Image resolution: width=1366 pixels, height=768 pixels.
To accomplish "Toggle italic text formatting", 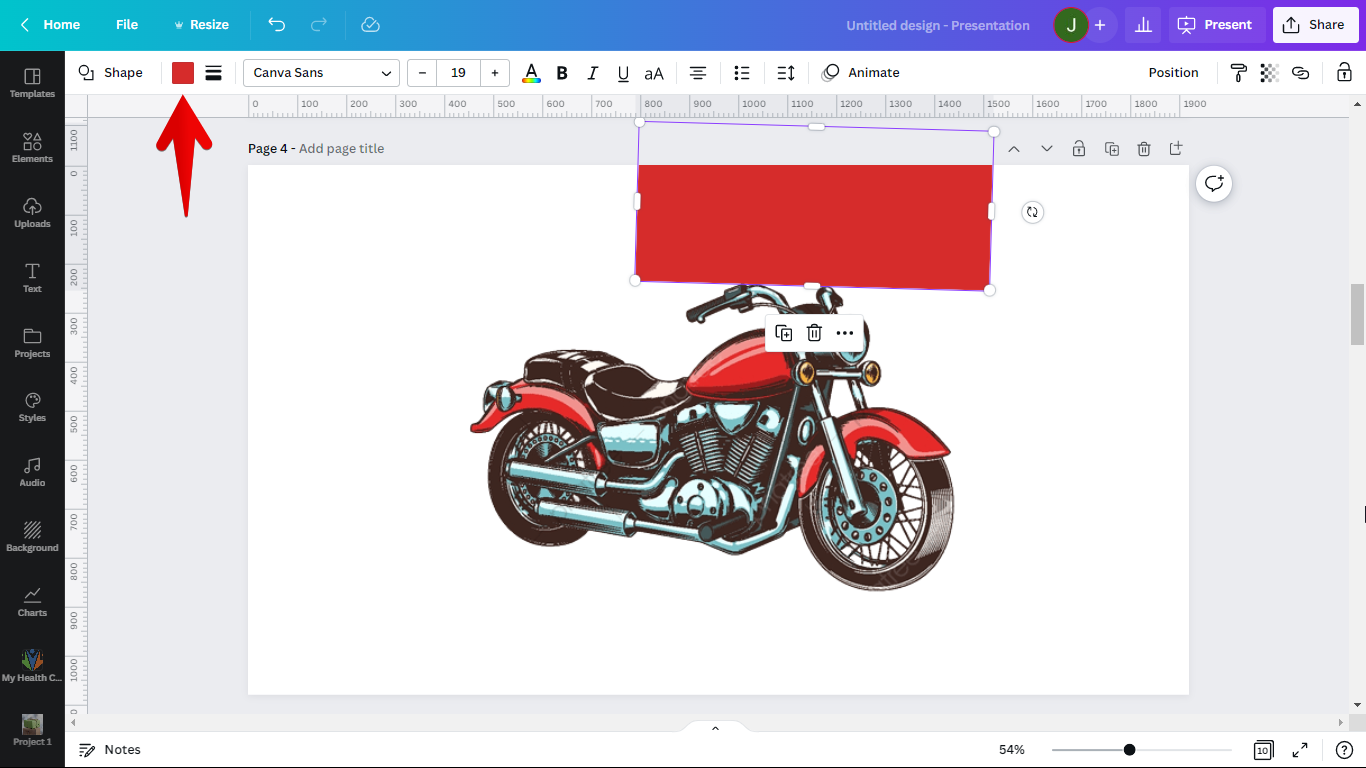I will 592,73.
